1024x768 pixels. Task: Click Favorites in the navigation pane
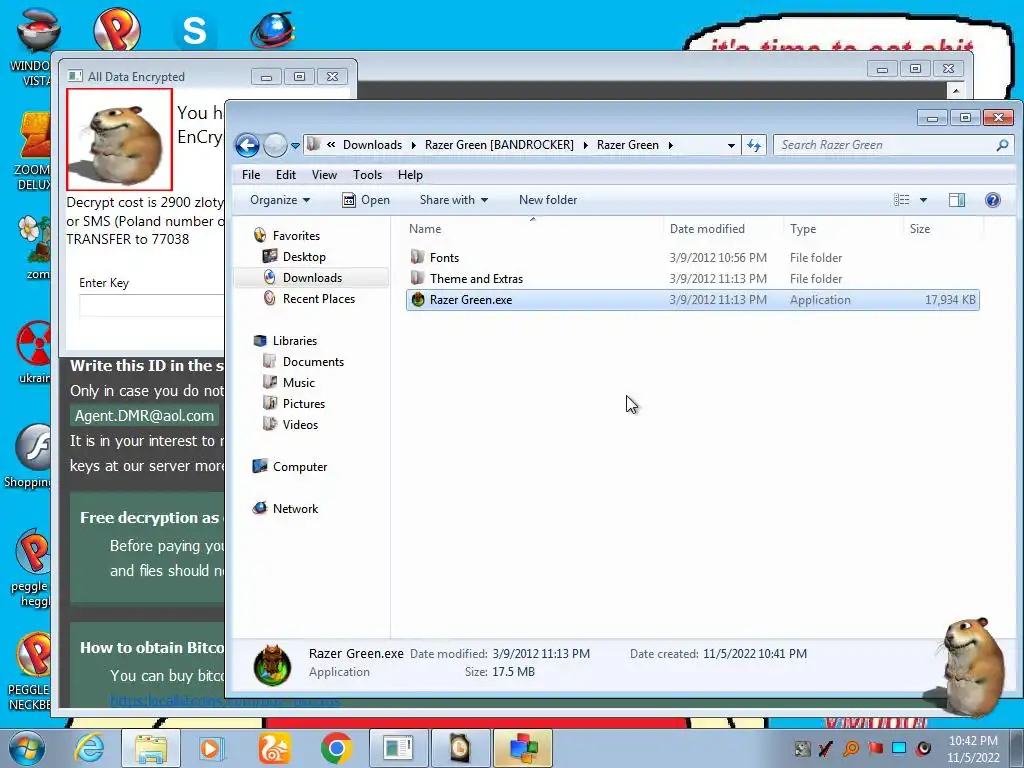tap(287, 235)
